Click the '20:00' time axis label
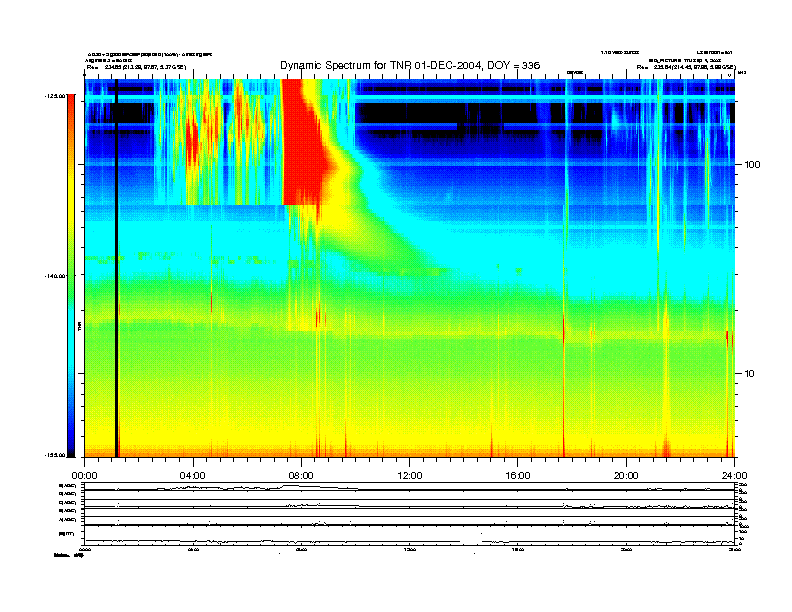 point(626,476)
